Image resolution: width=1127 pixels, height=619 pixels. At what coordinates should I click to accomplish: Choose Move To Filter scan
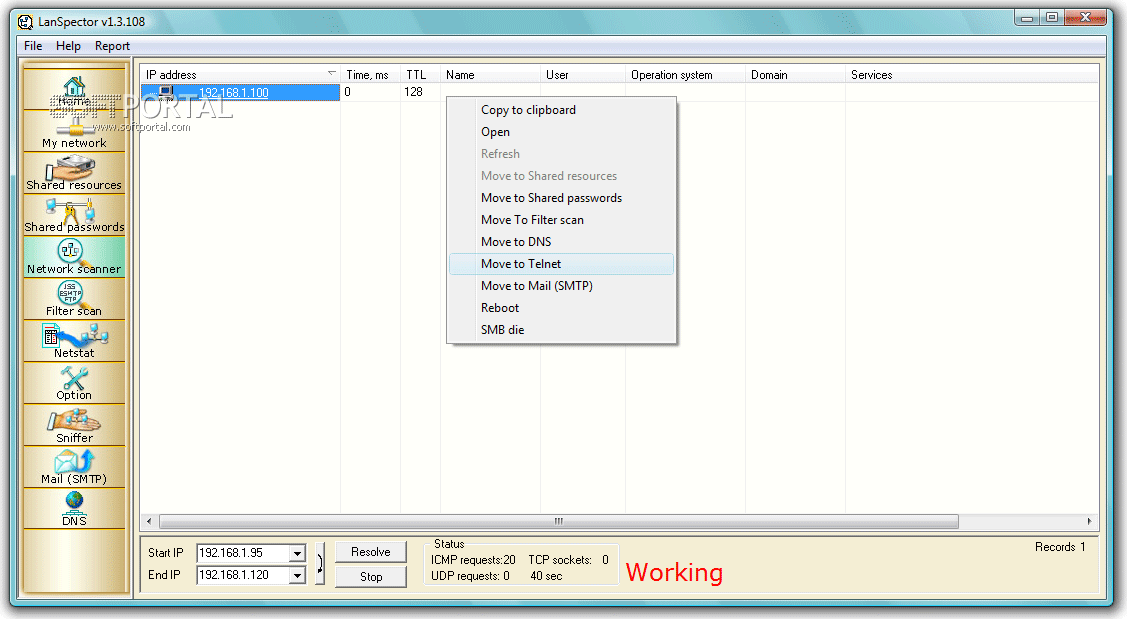point(561,220)
